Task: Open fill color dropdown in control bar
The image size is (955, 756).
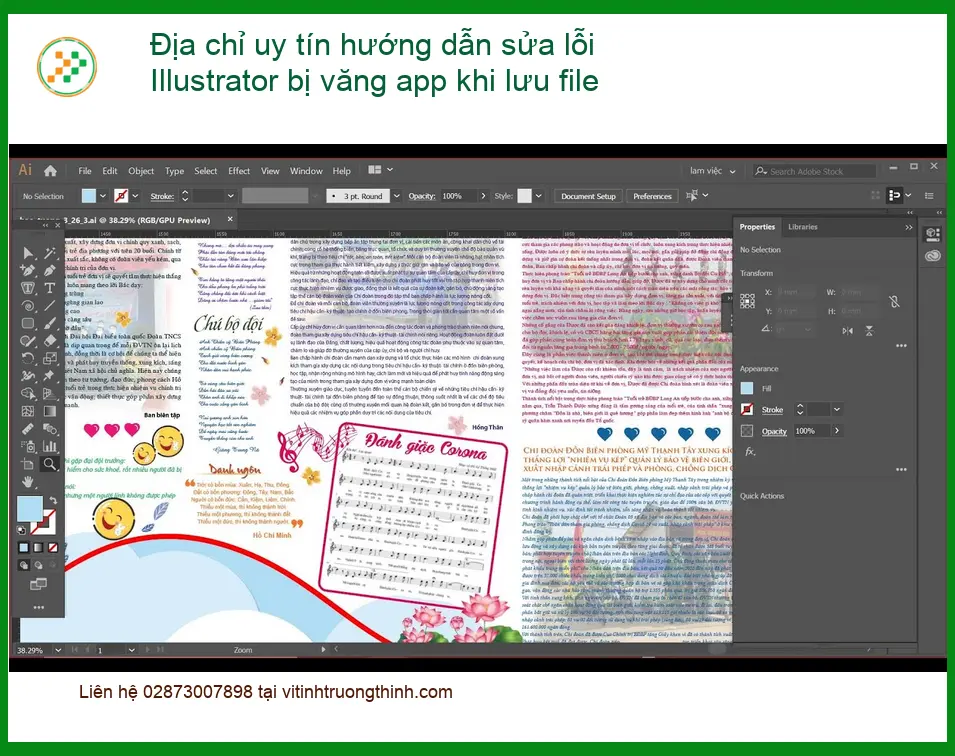Action: click(x=102, y=196)
